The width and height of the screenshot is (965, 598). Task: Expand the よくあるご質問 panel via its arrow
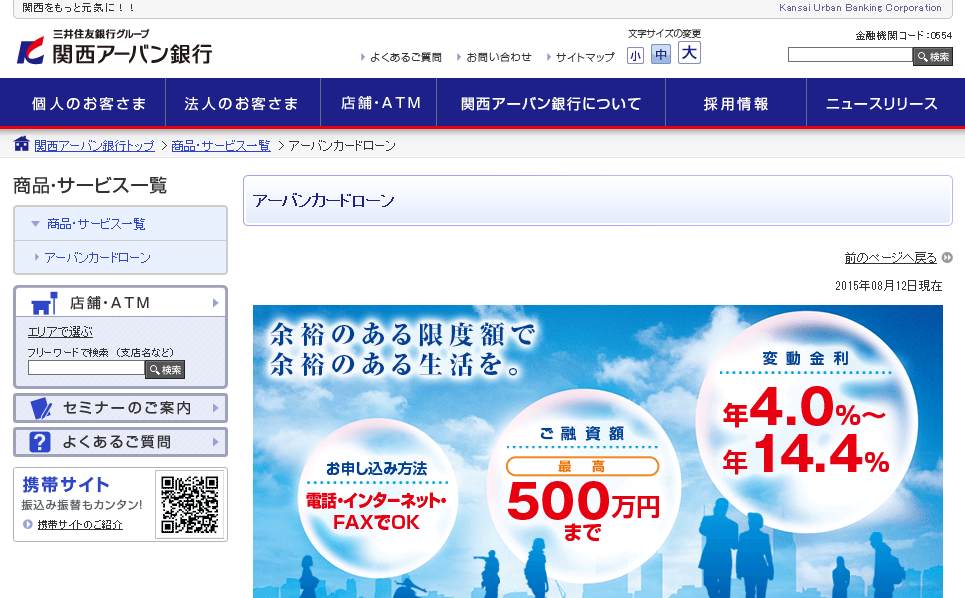(218, 441)
